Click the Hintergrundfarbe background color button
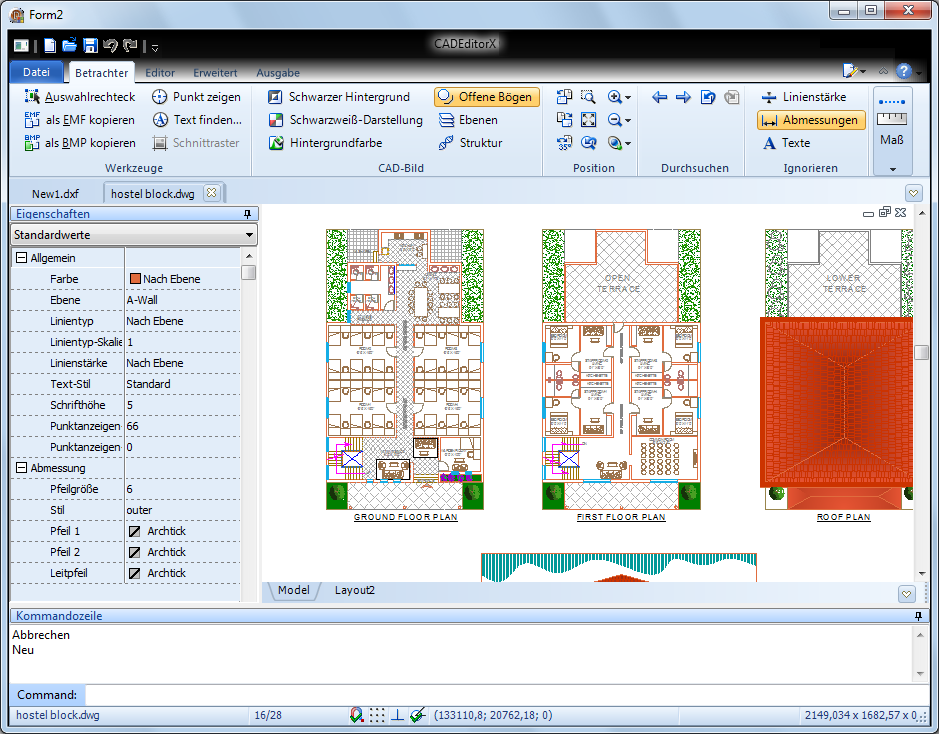The width and height of the screenshot is (939, 734). point(325,143)
